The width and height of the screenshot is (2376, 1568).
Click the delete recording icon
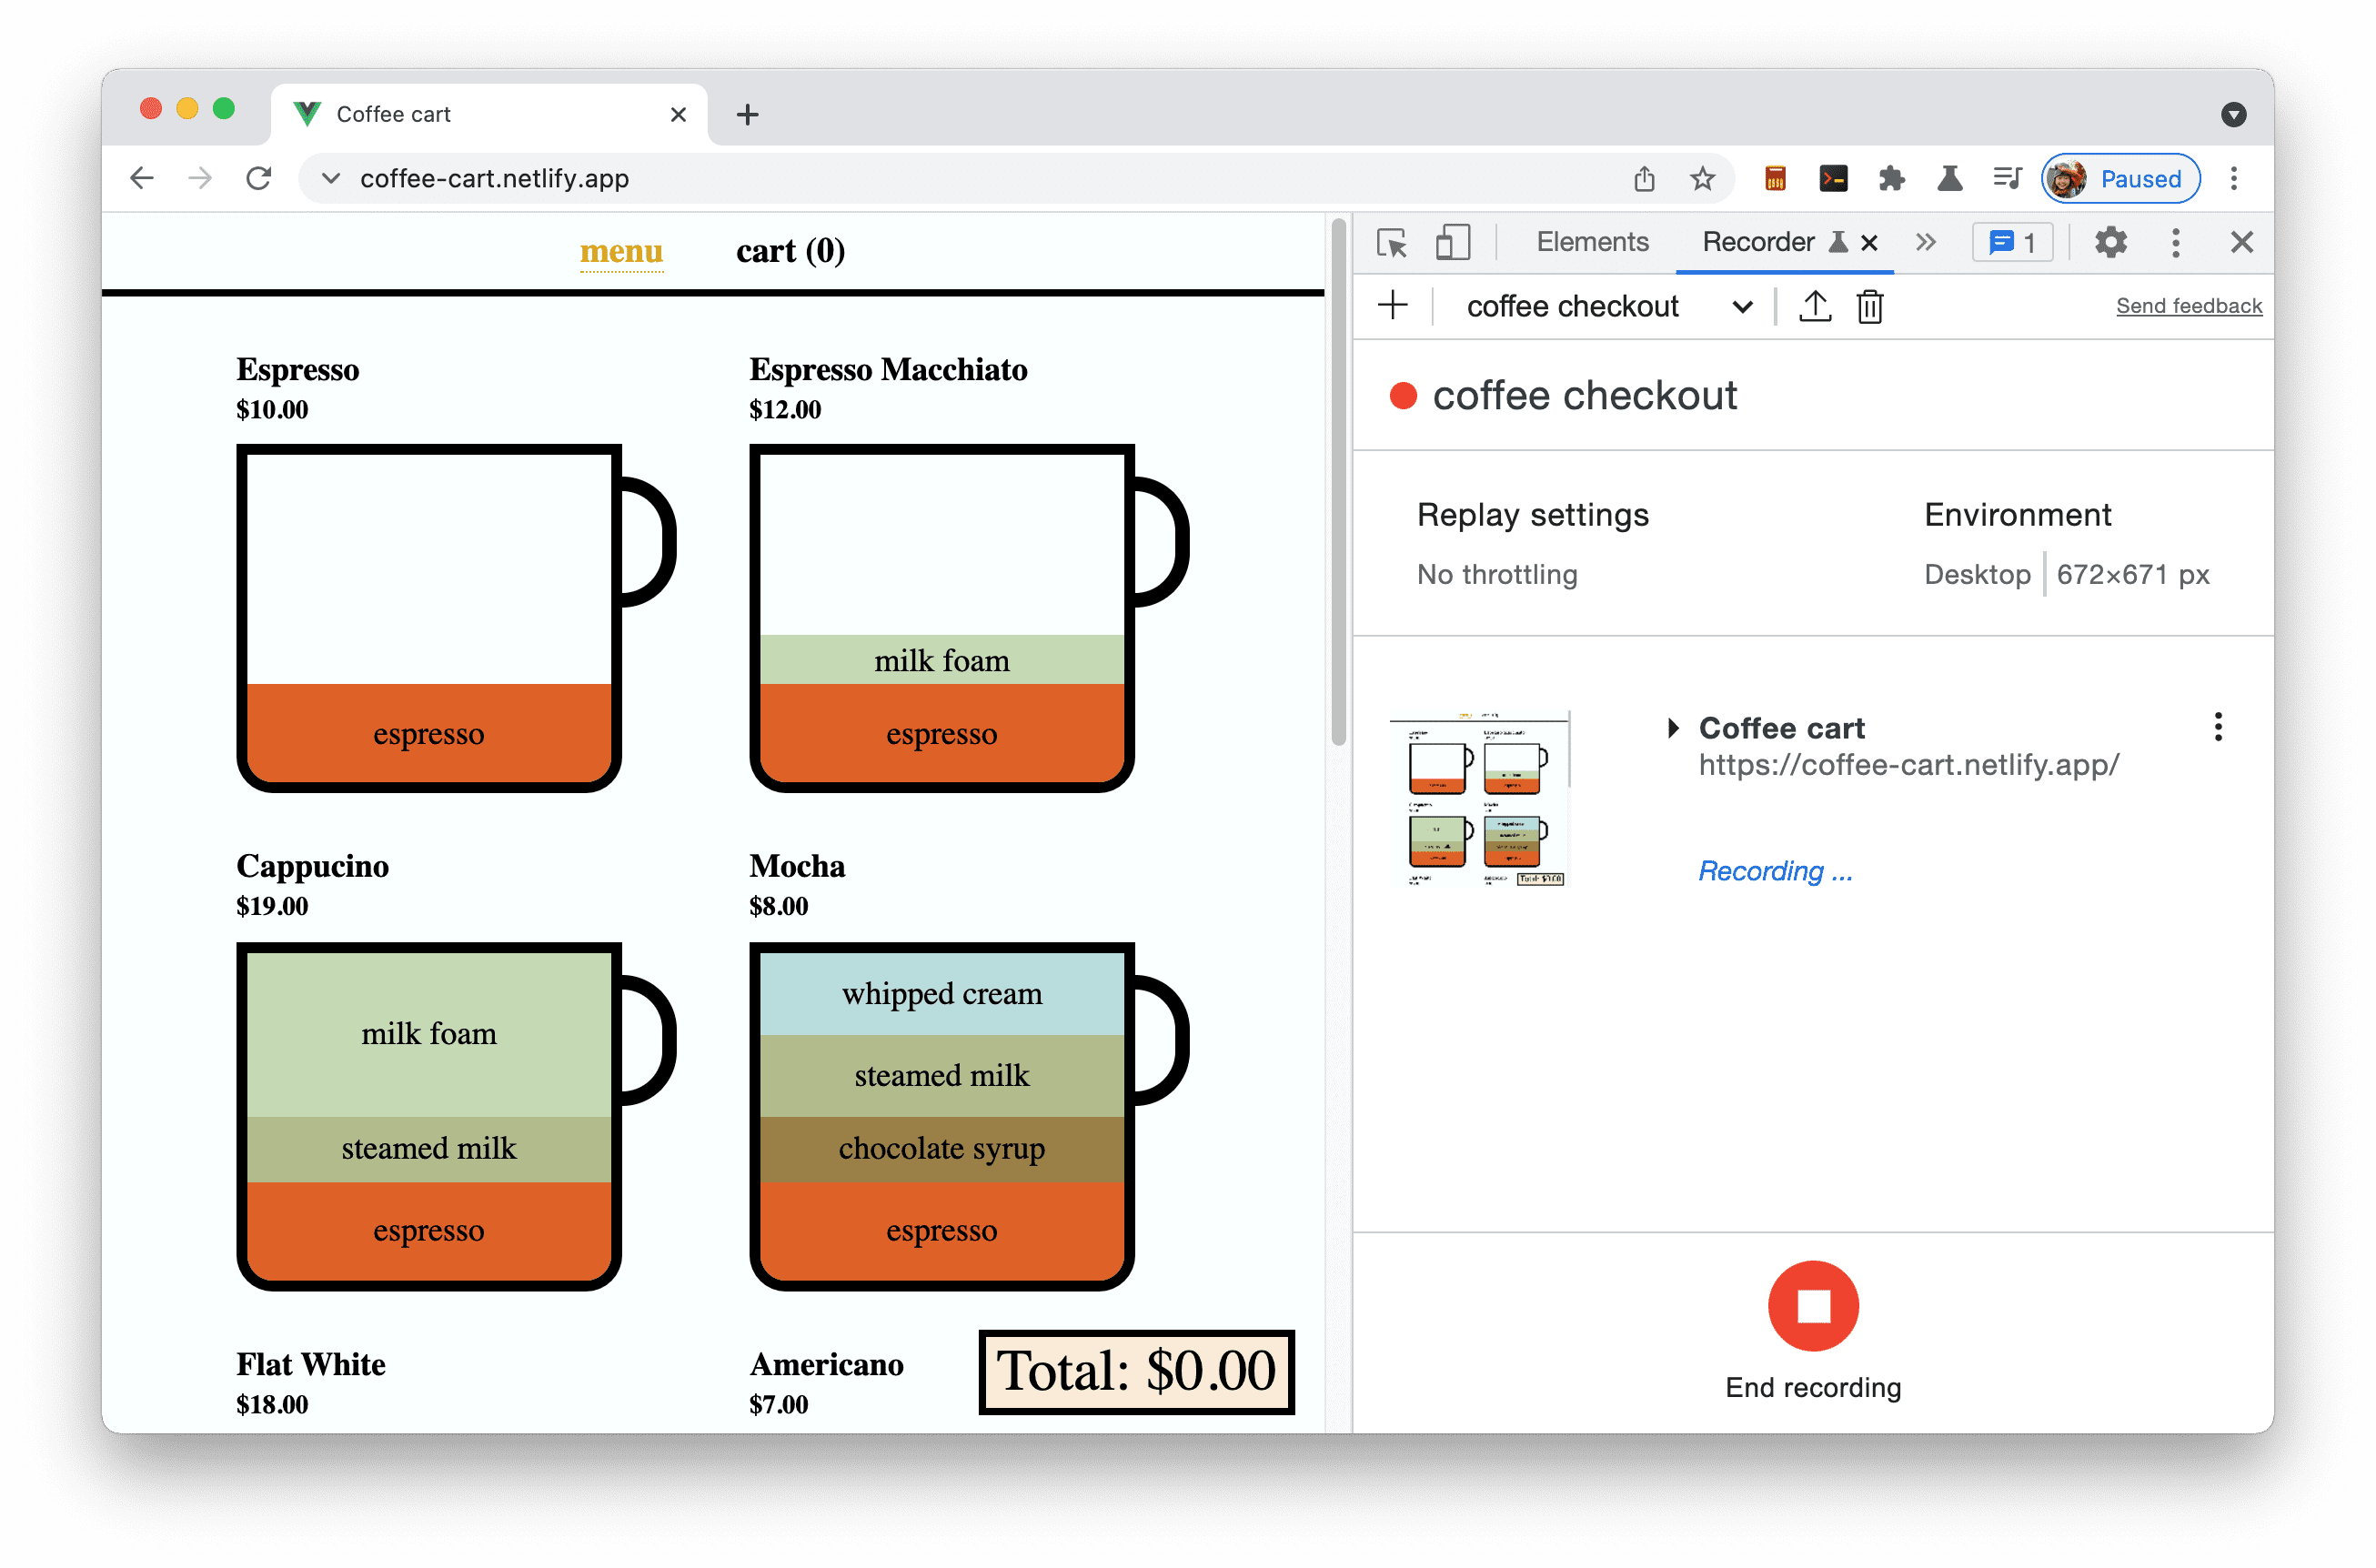click(x=1870, y=307)
